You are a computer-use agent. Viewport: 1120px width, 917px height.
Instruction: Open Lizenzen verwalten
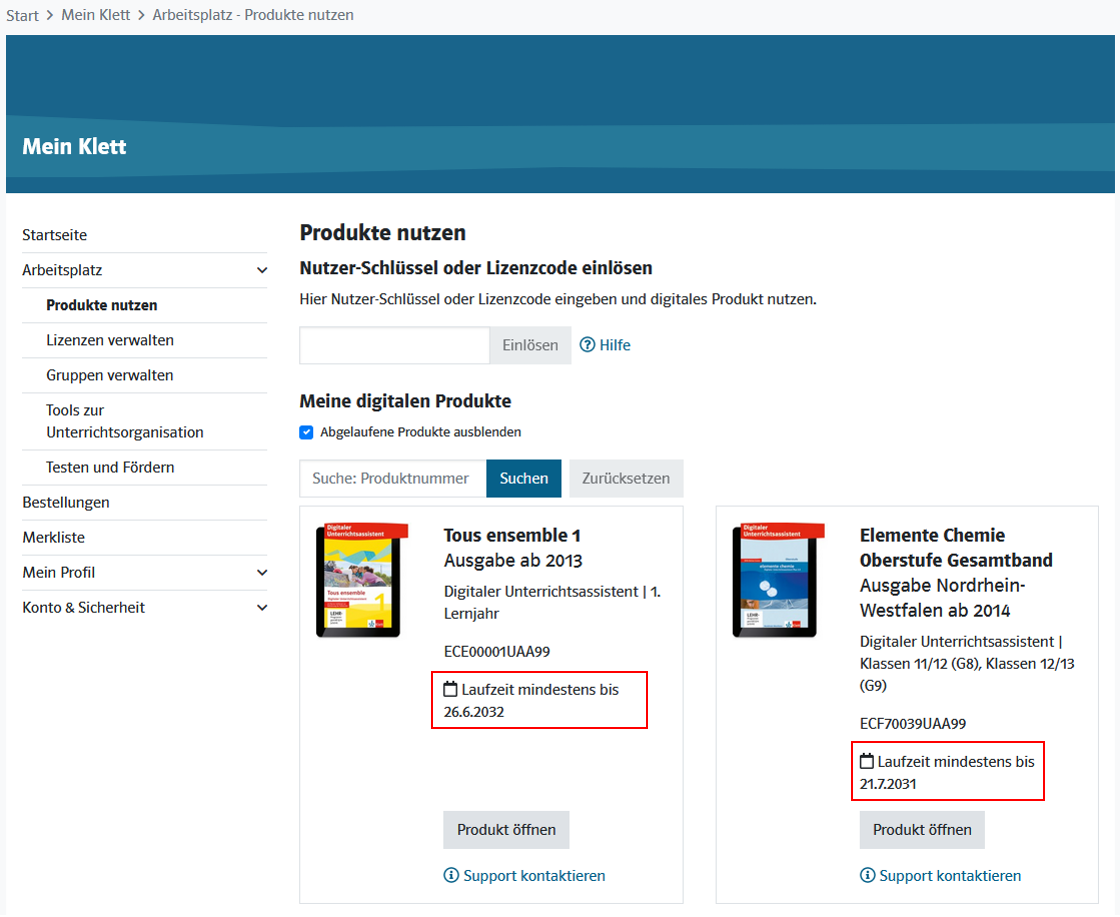coord(110,340)
